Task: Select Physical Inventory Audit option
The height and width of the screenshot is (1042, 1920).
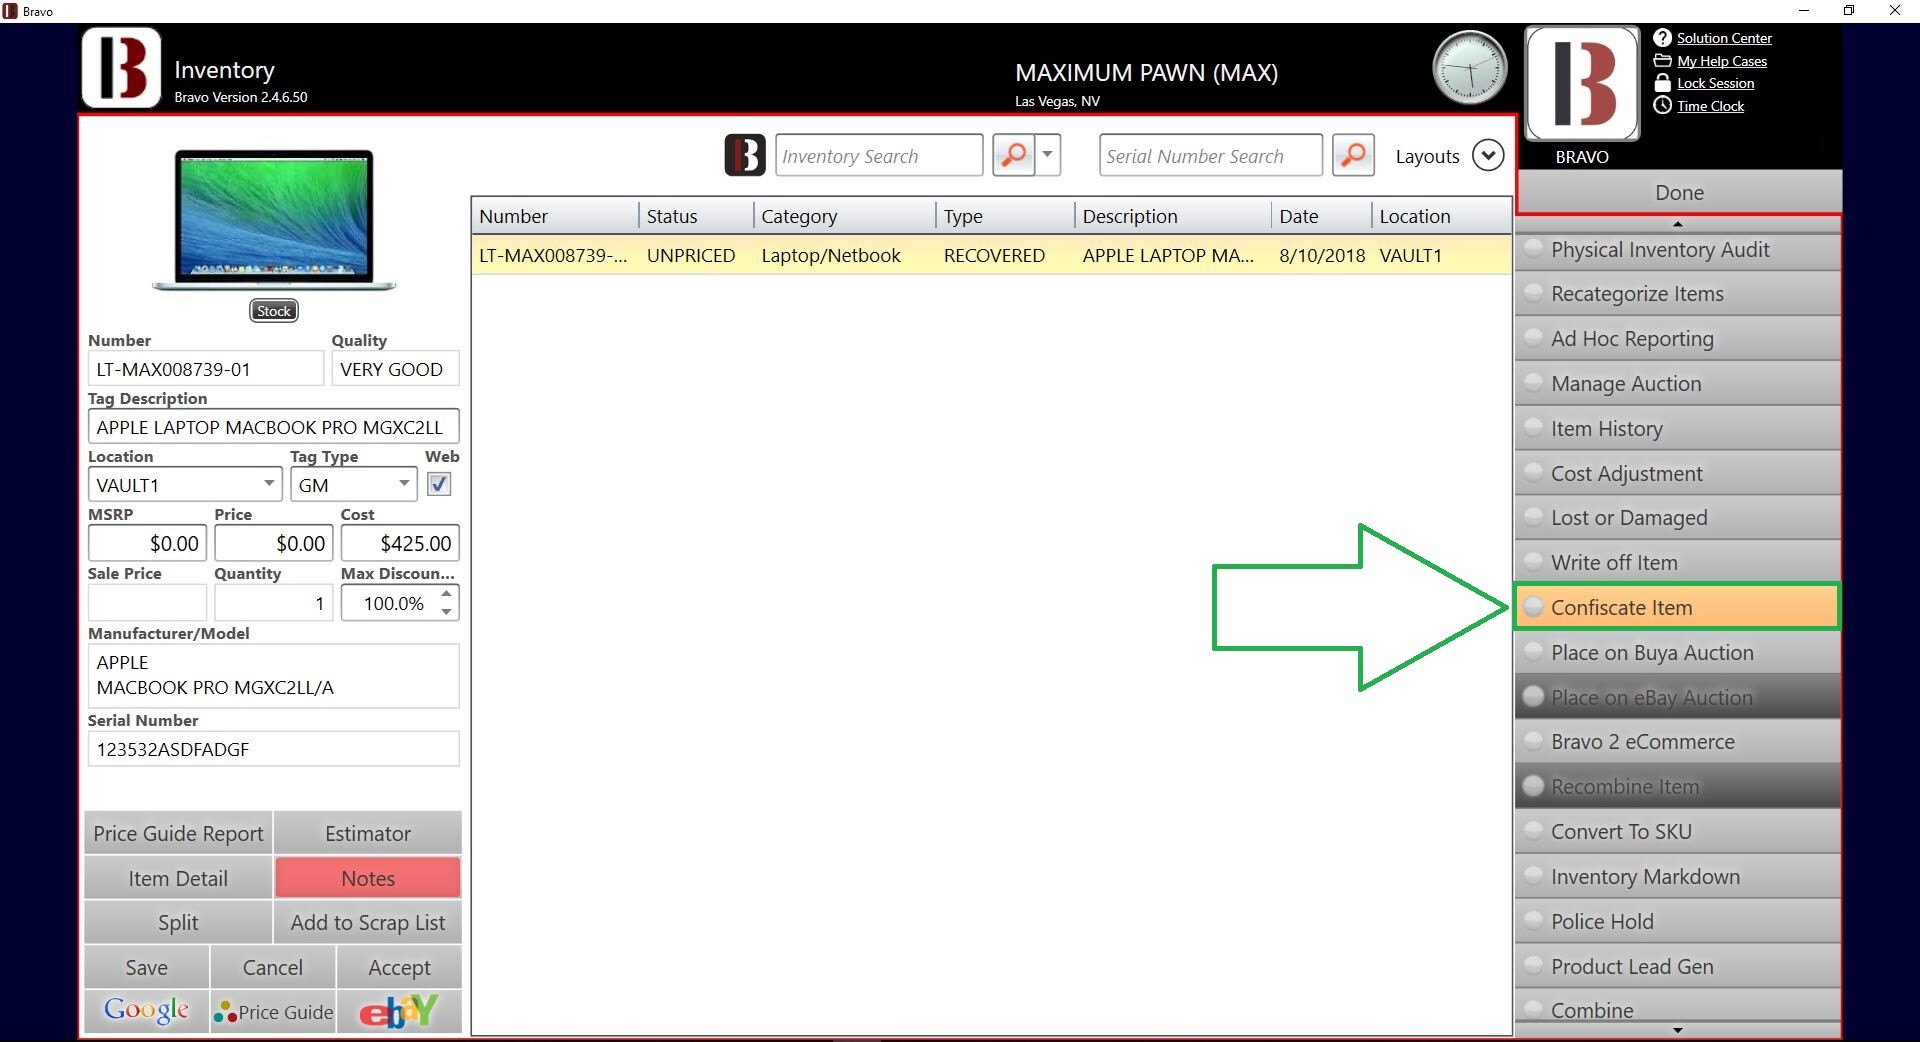Action: tap(1678, 250)
